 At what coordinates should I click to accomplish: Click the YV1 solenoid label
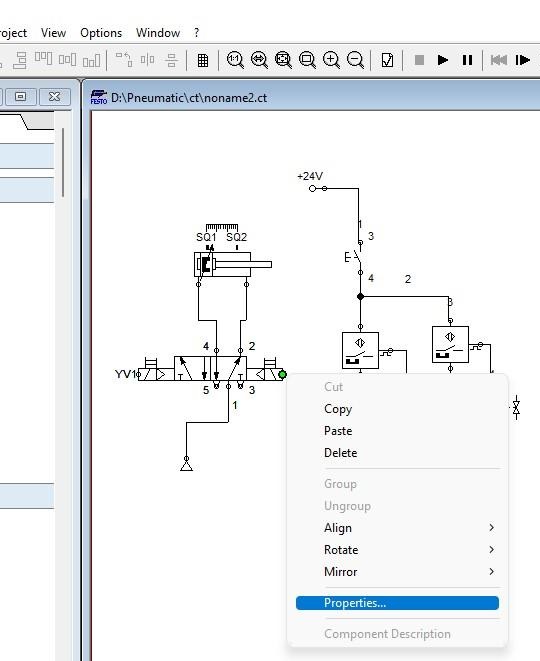point(125,374)
